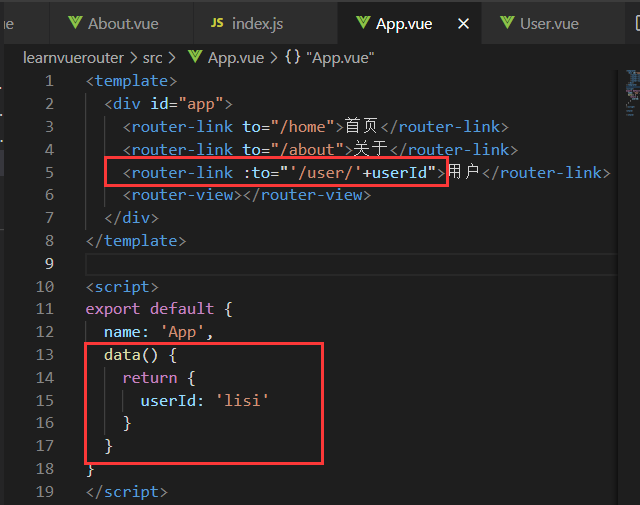640x505 pixels.
Task: Click the closing </template> tag
Action: [136, 241]
